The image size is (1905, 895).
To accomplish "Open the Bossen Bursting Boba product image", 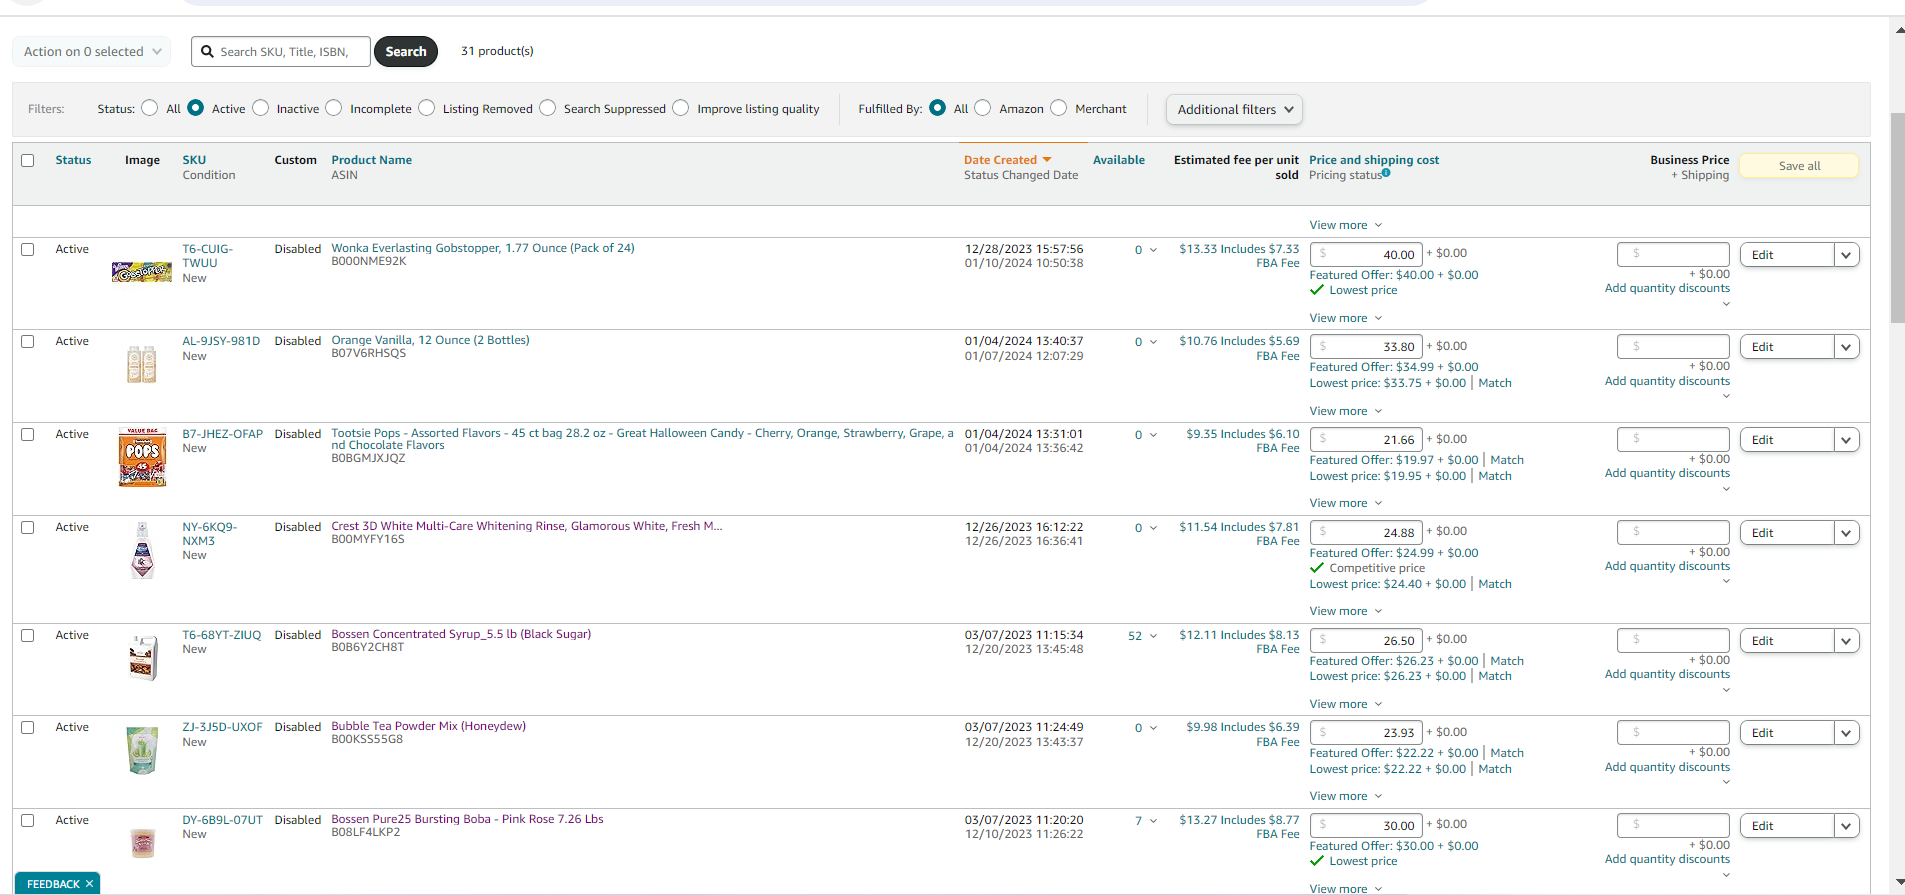I will click(x=143, y=843).
